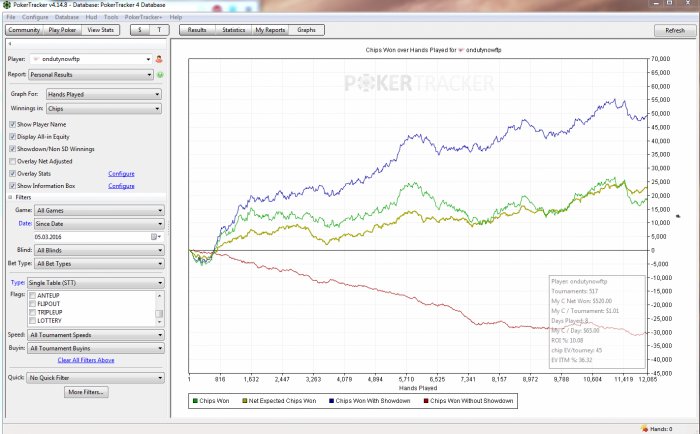The height and width of the screenshot is (434, 700).
Task: Click the View Stats button
Action: [100, 30]
